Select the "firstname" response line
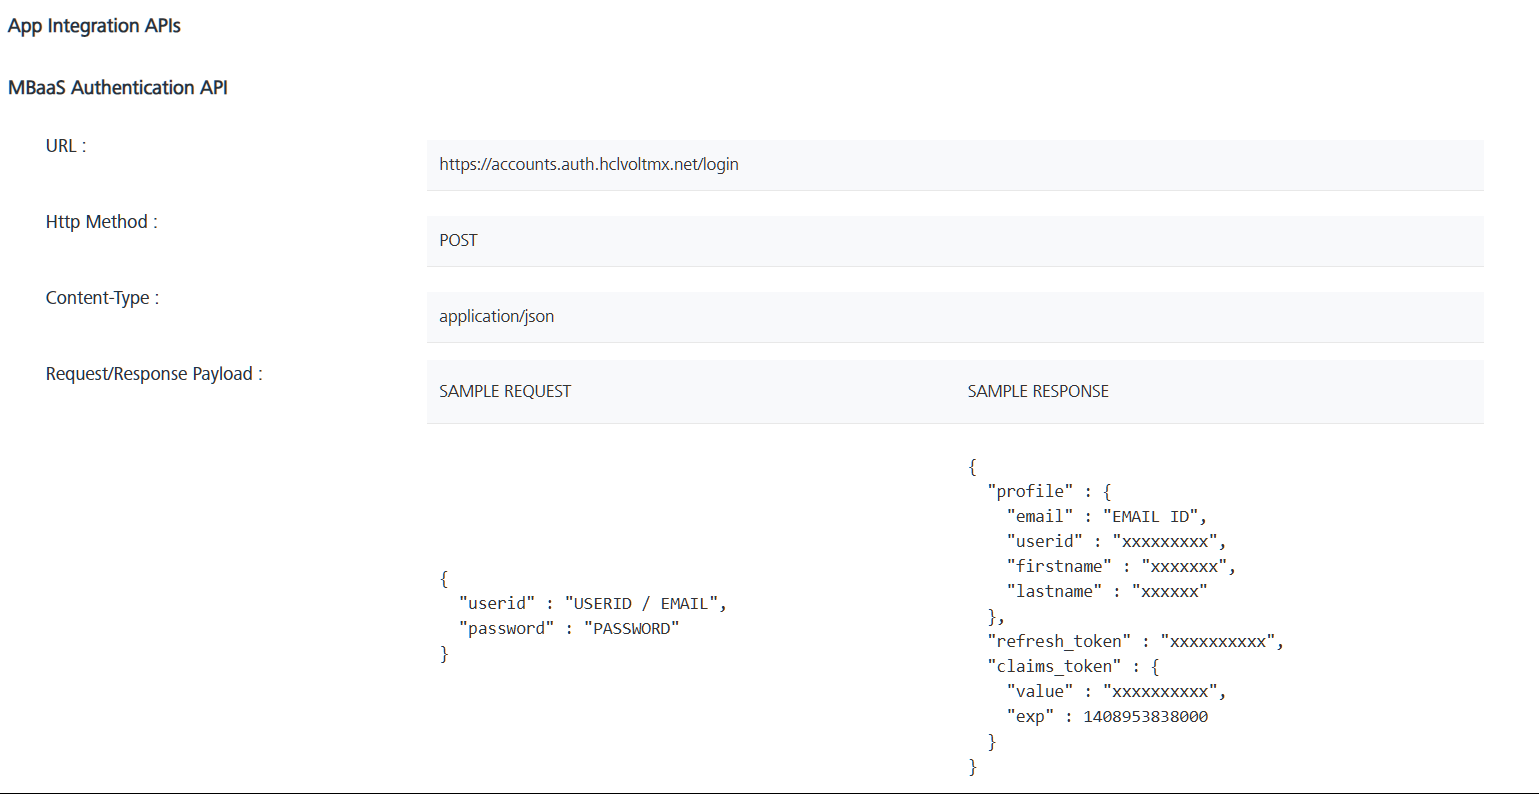Screen dimensions: 1539x794 click(1121, 567)
